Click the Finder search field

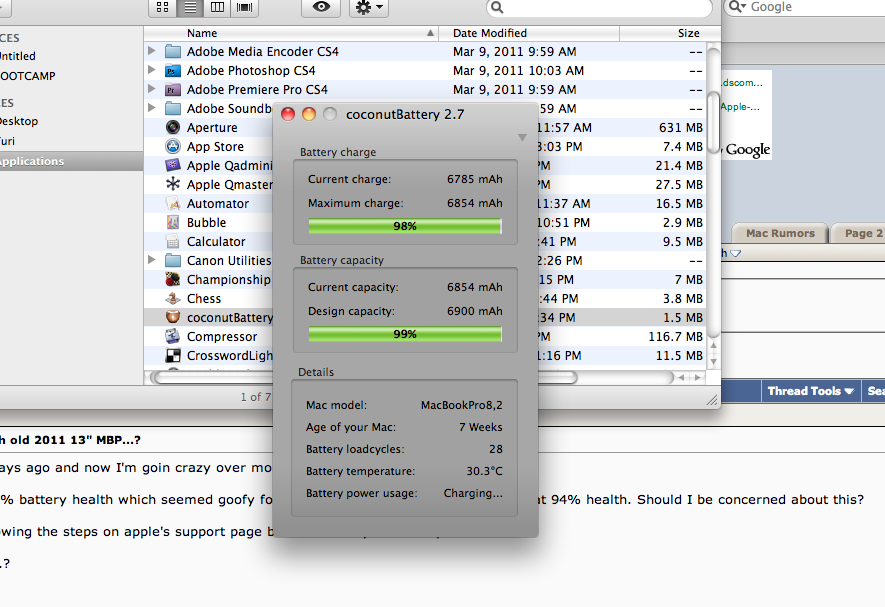599,7
